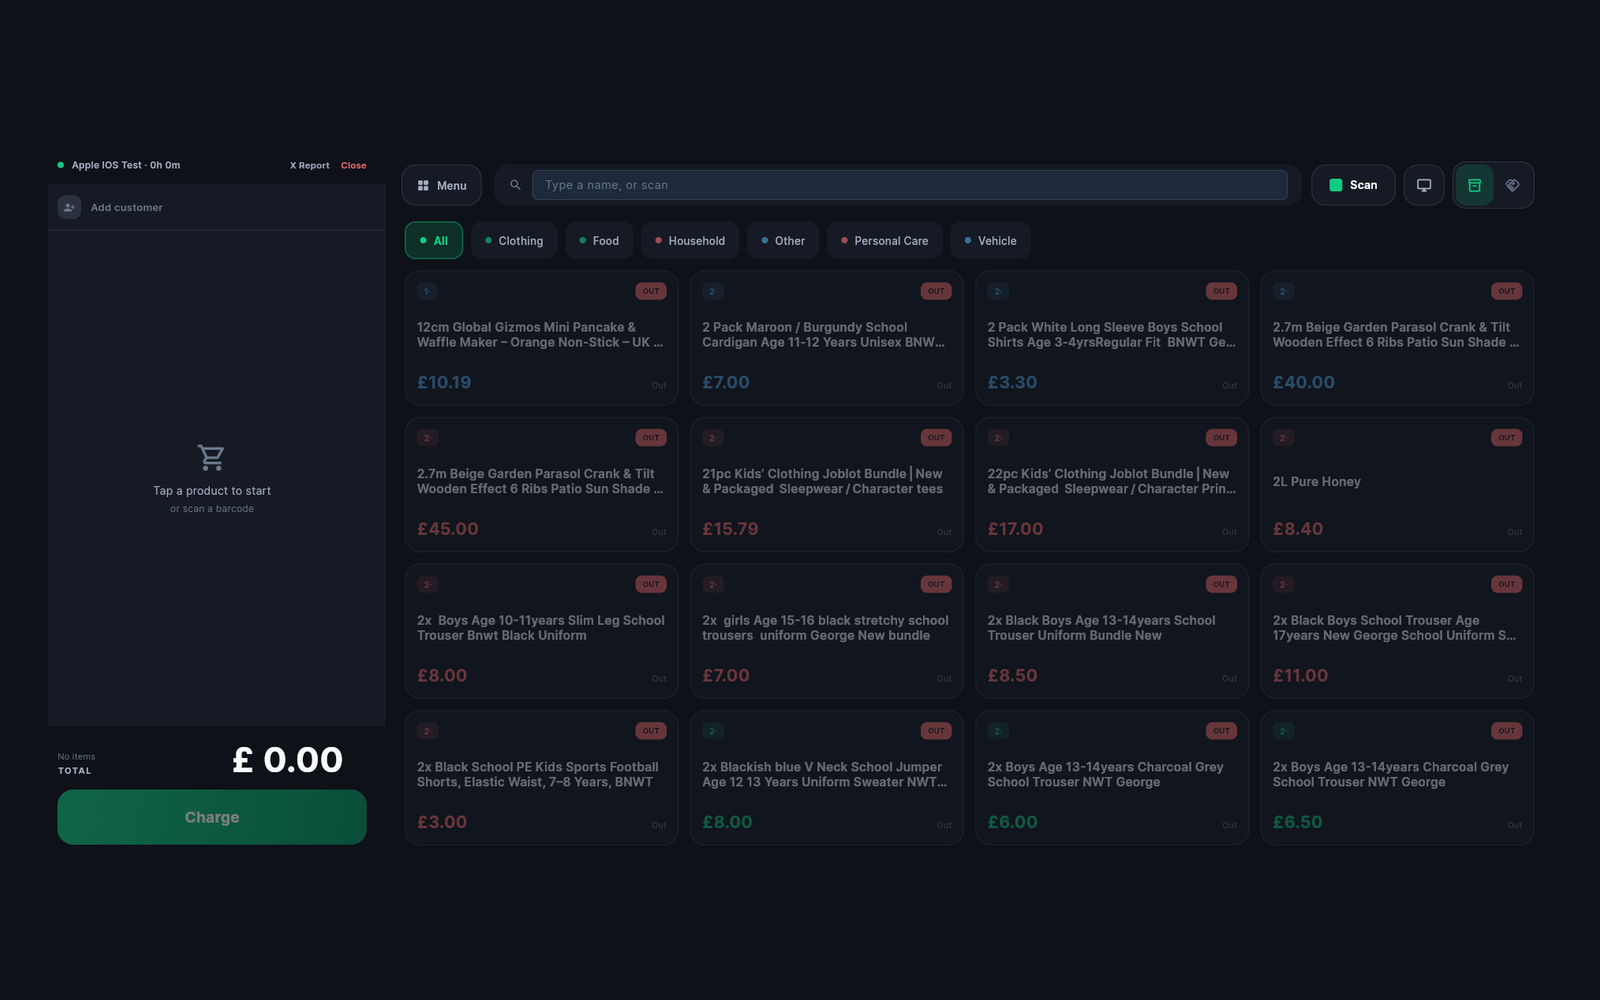Add Black Boys Age 13-14years School Trouser
Screen dimensions: 1600x1000
[1112, 631]
